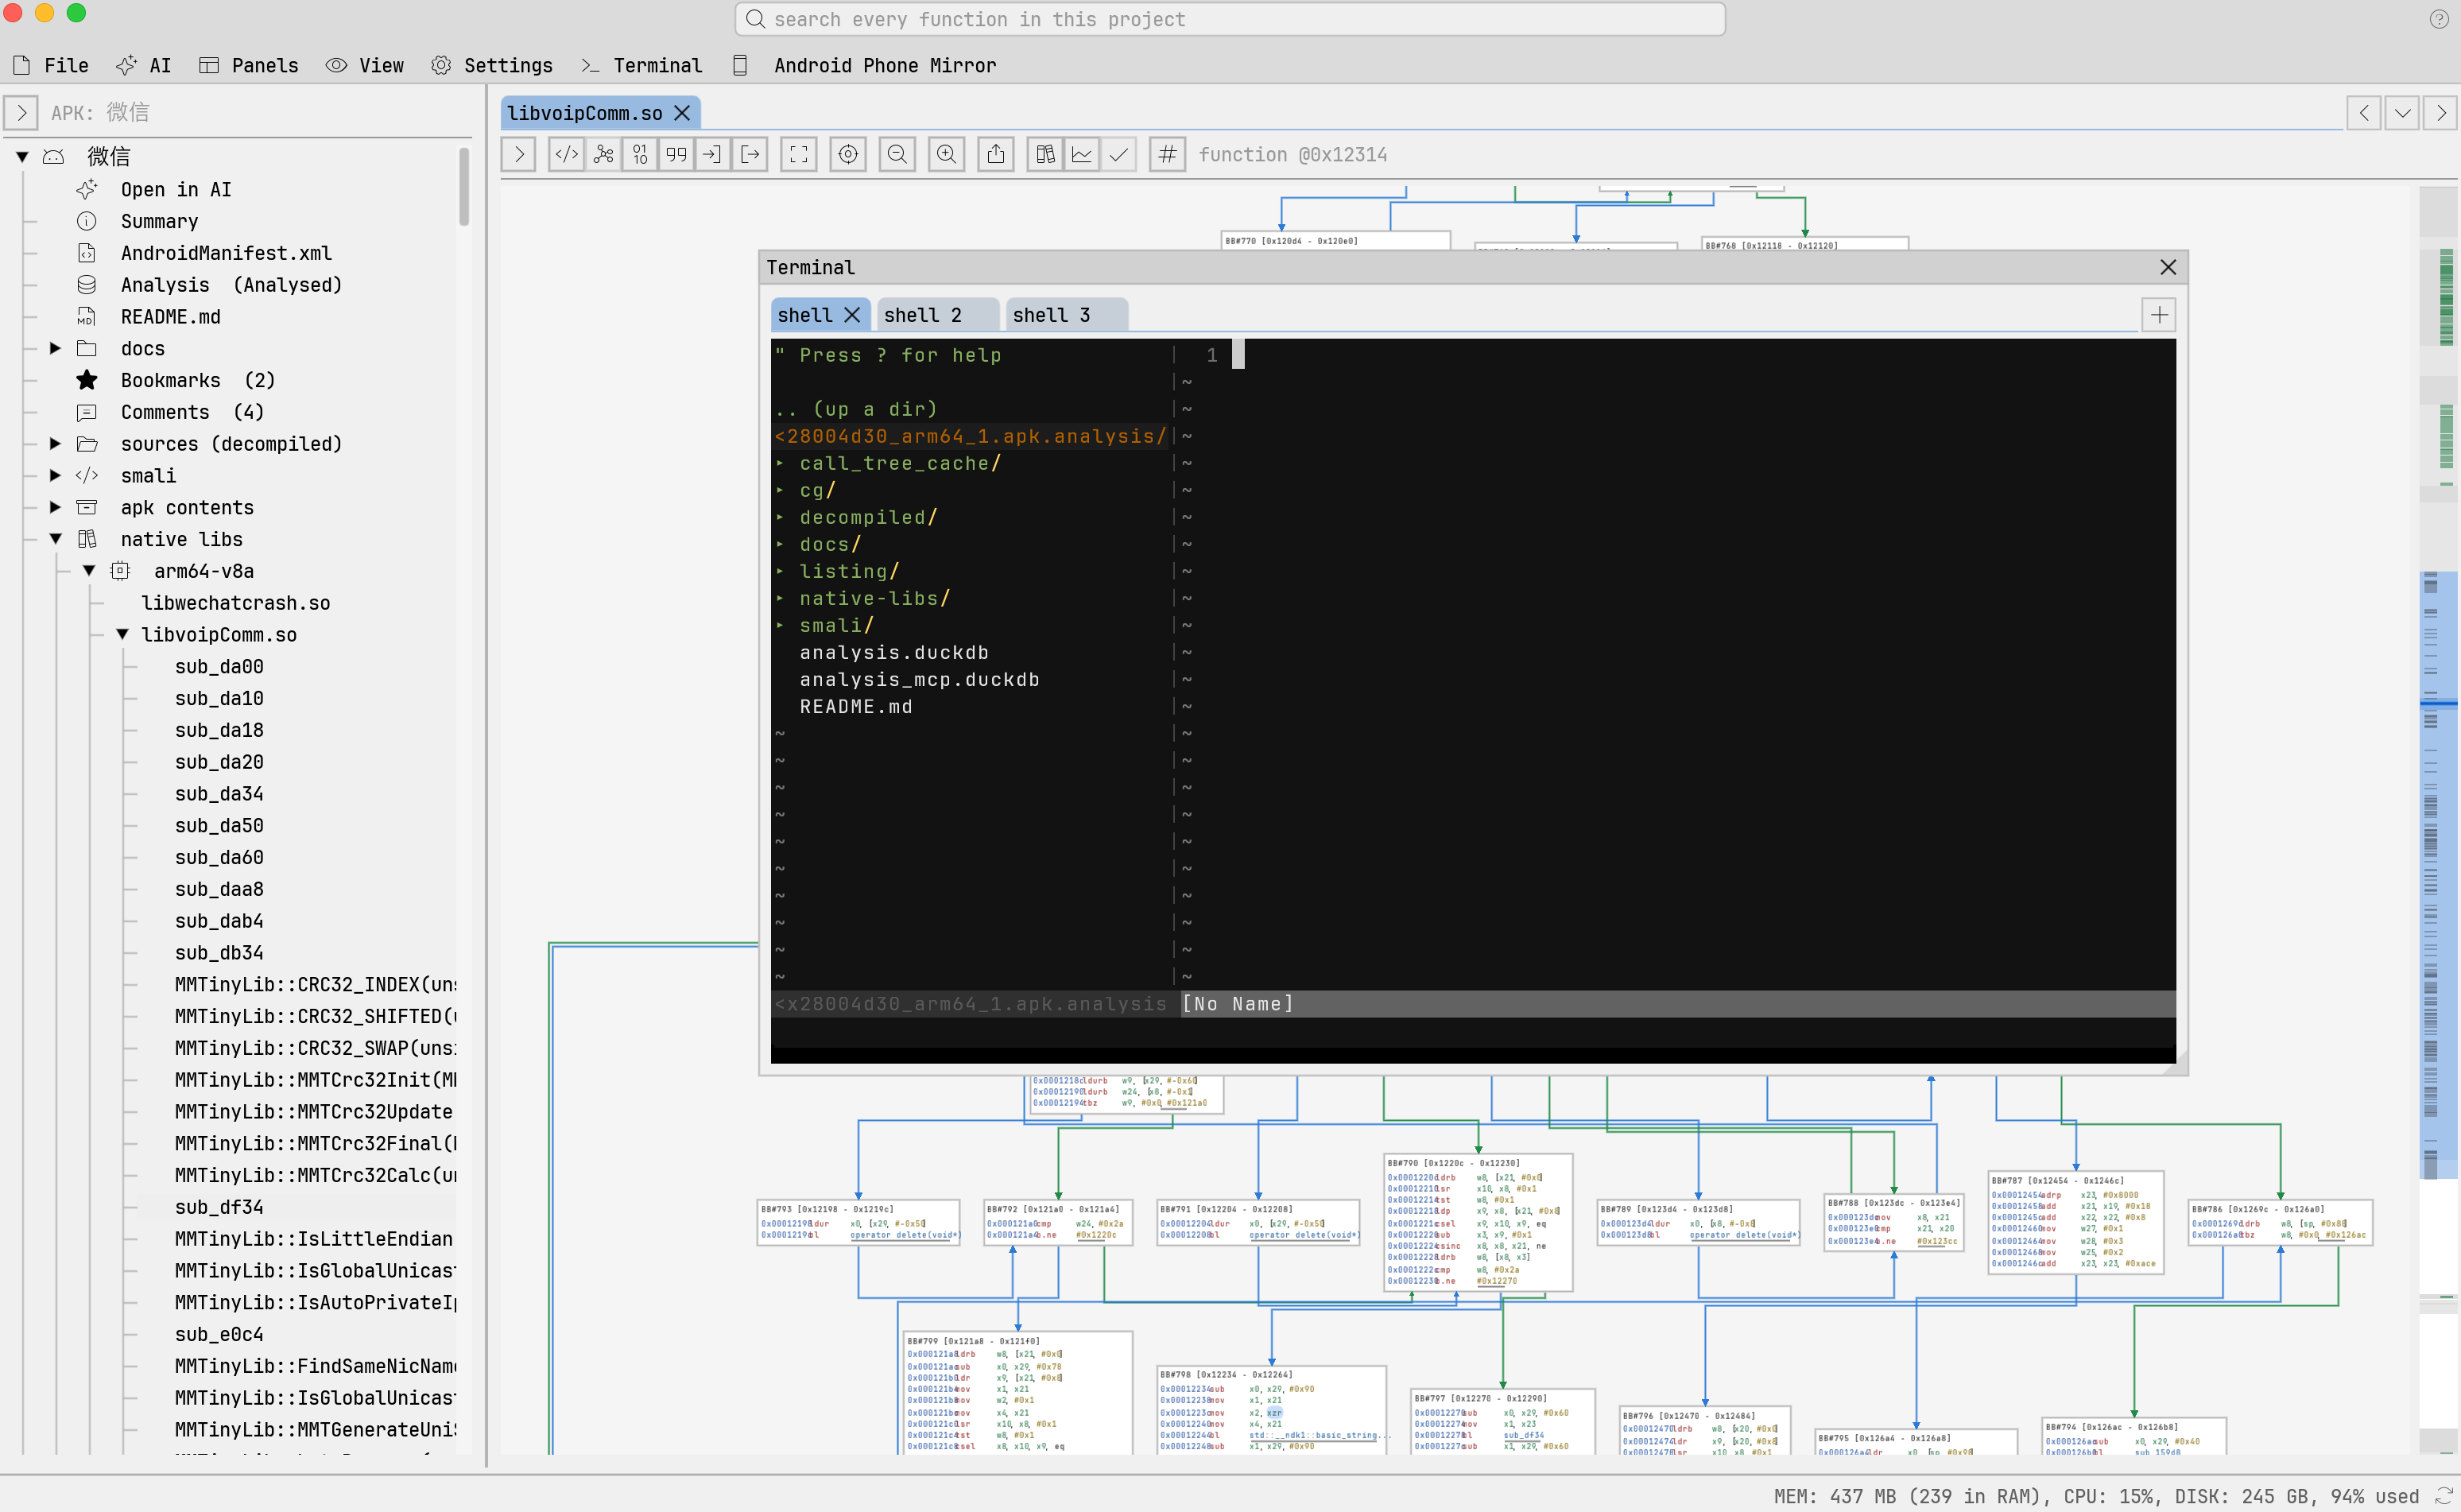
Task: Expand apk contents node
Action: point(56,507)
